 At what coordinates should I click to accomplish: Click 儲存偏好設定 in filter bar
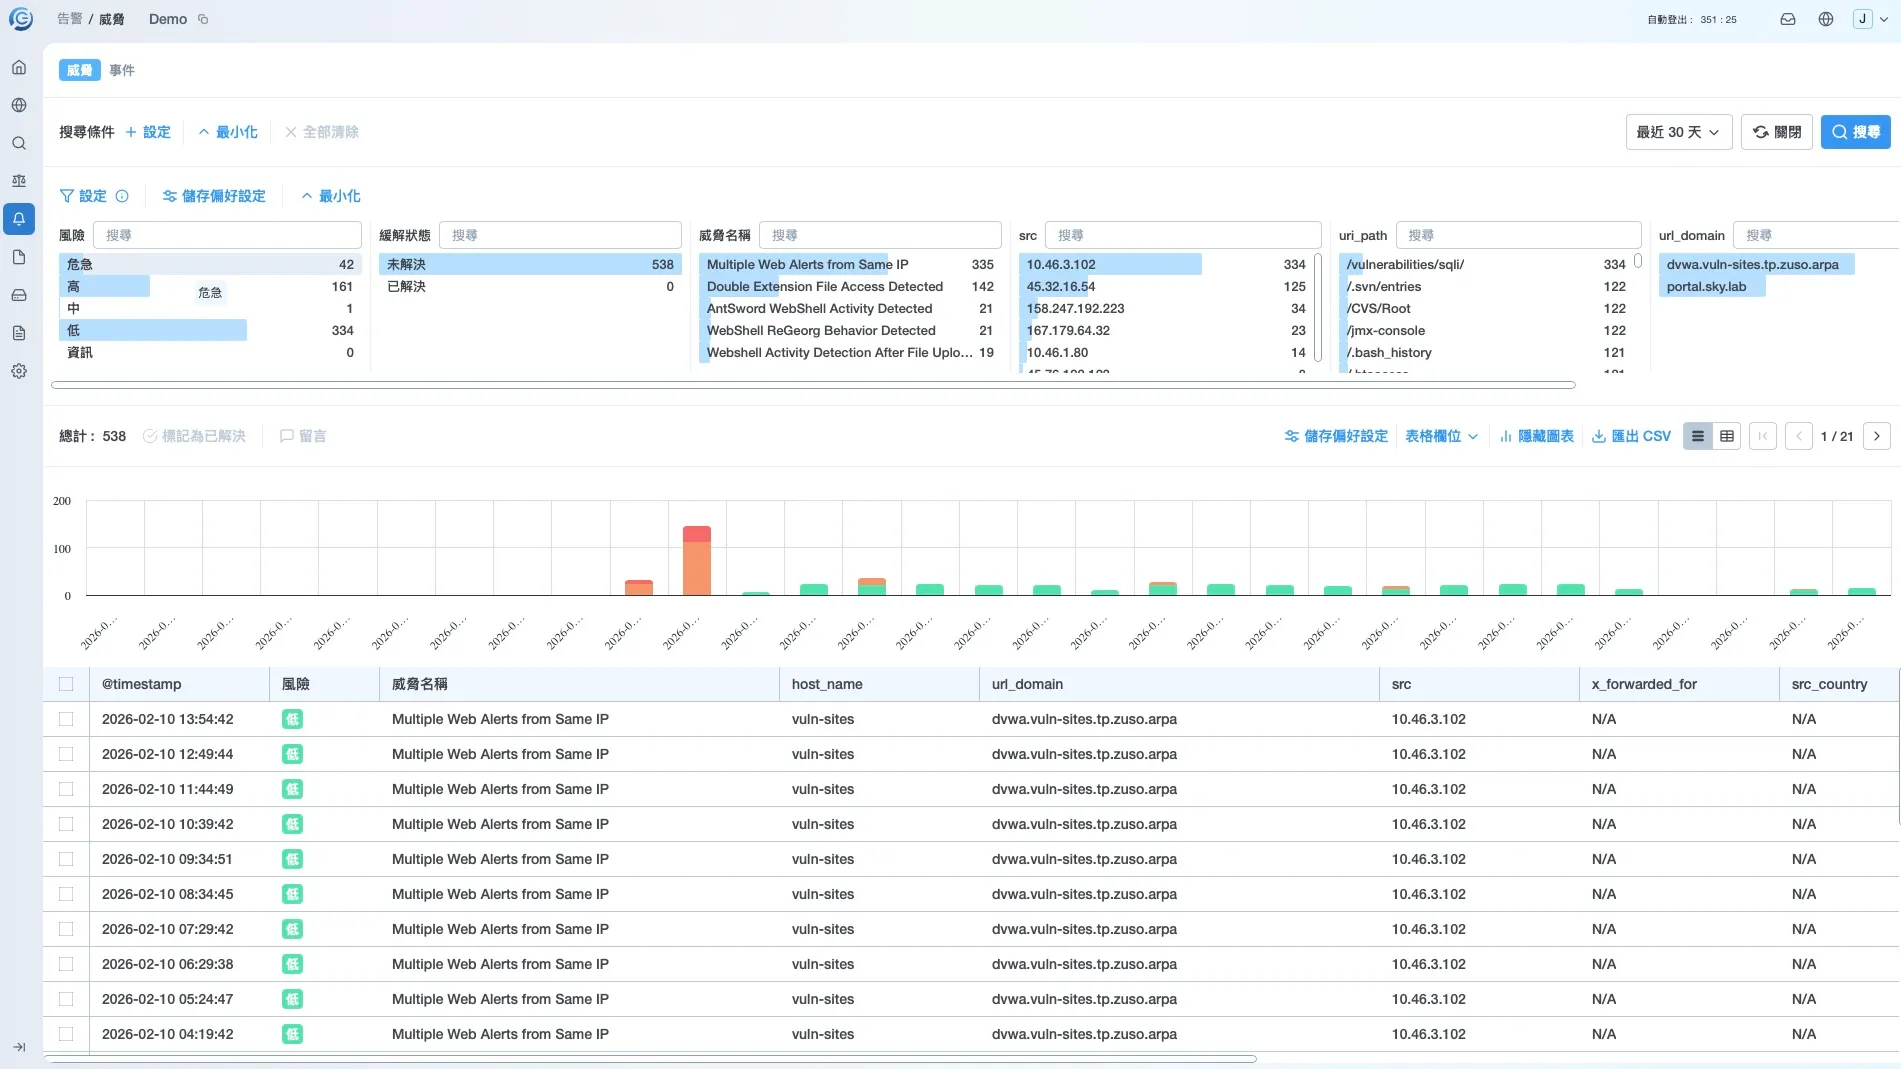pyautogui.click(x=214, y=196)
